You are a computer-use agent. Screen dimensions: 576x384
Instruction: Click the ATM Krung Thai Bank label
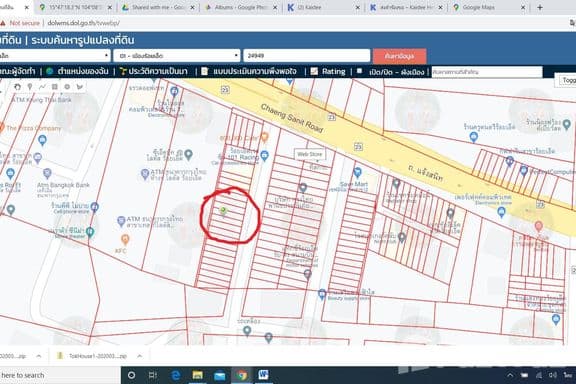coord(42,100)
